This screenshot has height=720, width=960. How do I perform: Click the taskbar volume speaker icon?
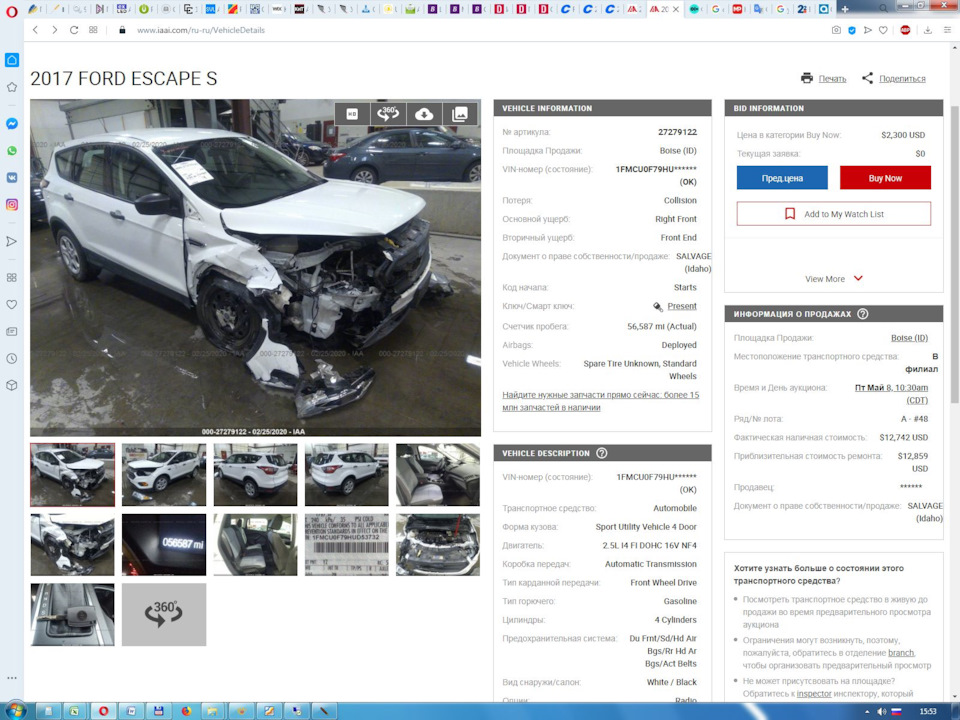coord(882,711)
